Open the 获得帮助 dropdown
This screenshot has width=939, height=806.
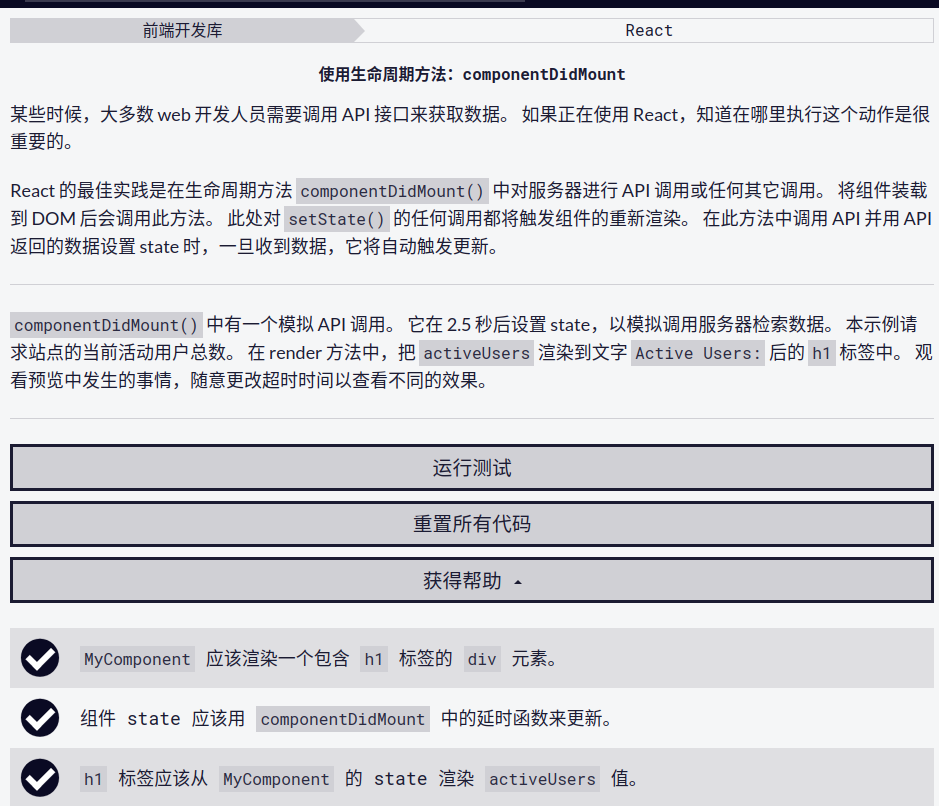pyautogui.click(x=471, y=580)
